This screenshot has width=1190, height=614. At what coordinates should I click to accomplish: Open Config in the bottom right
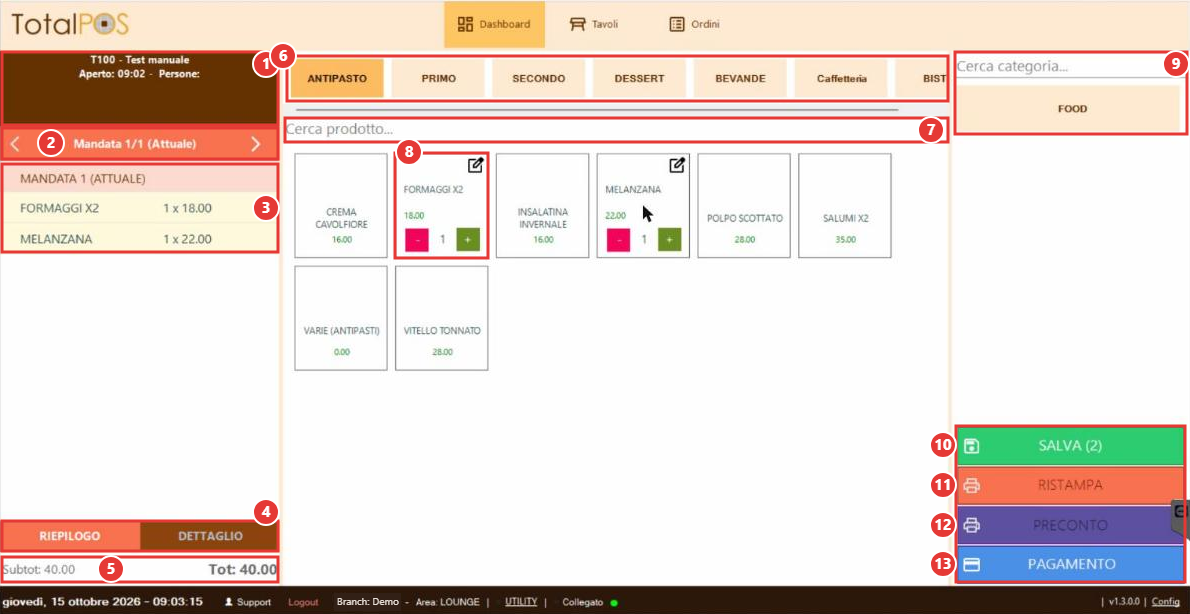coord(1166,602)
